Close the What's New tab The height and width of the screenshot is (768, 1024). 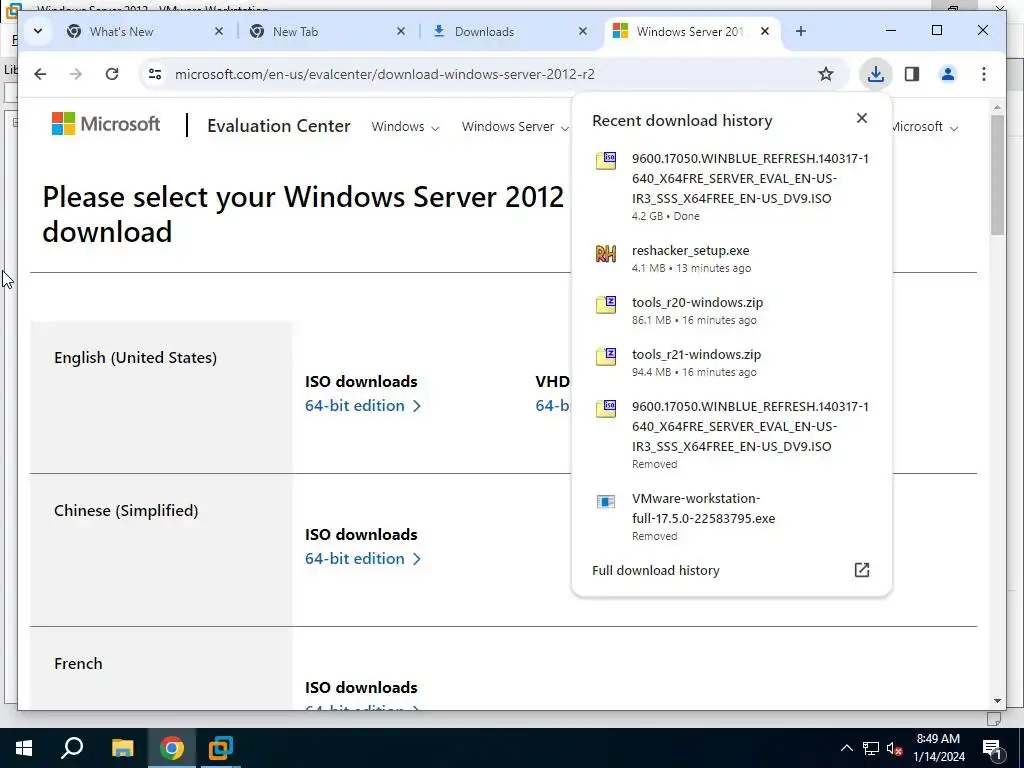click(219, 31)
